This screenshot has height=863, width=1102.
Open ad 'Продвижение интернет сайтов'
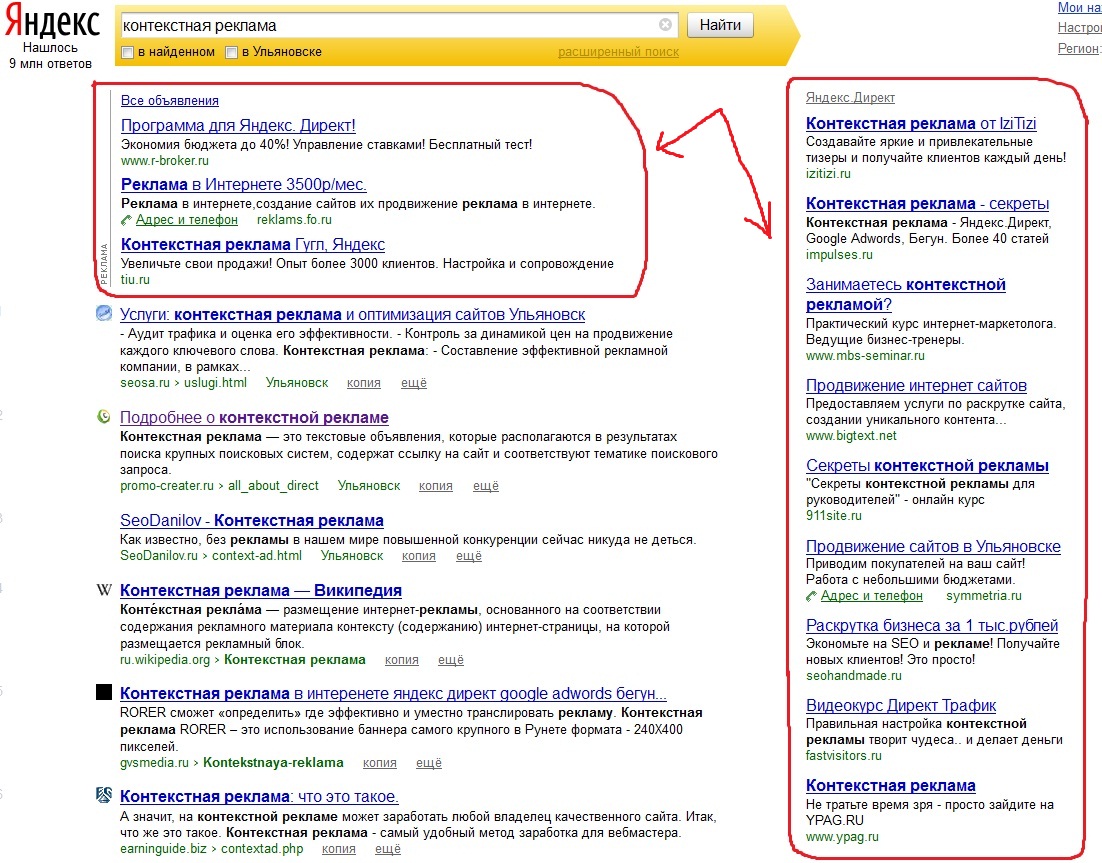(x=916, y=385)
